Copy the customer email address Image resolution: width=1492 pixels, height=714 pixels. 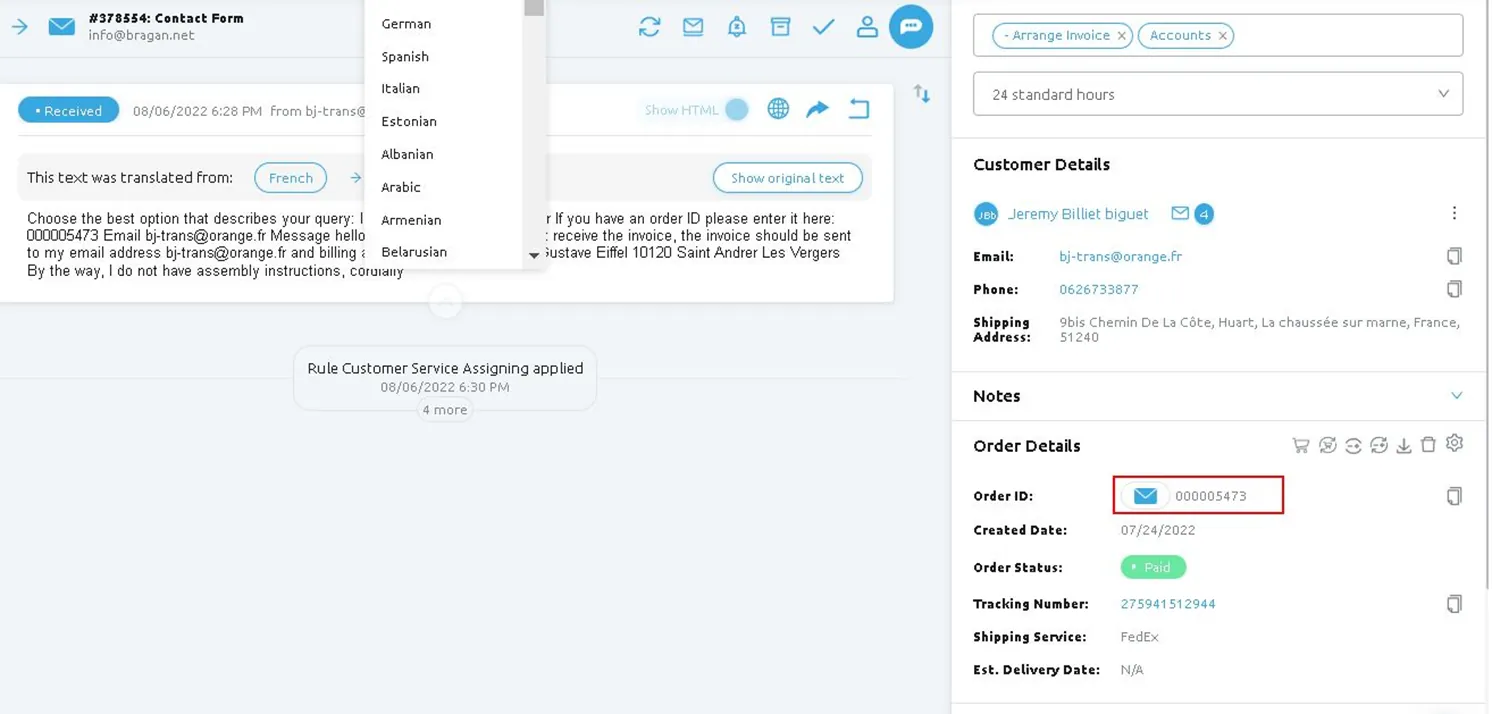[x=1454, y=256]
